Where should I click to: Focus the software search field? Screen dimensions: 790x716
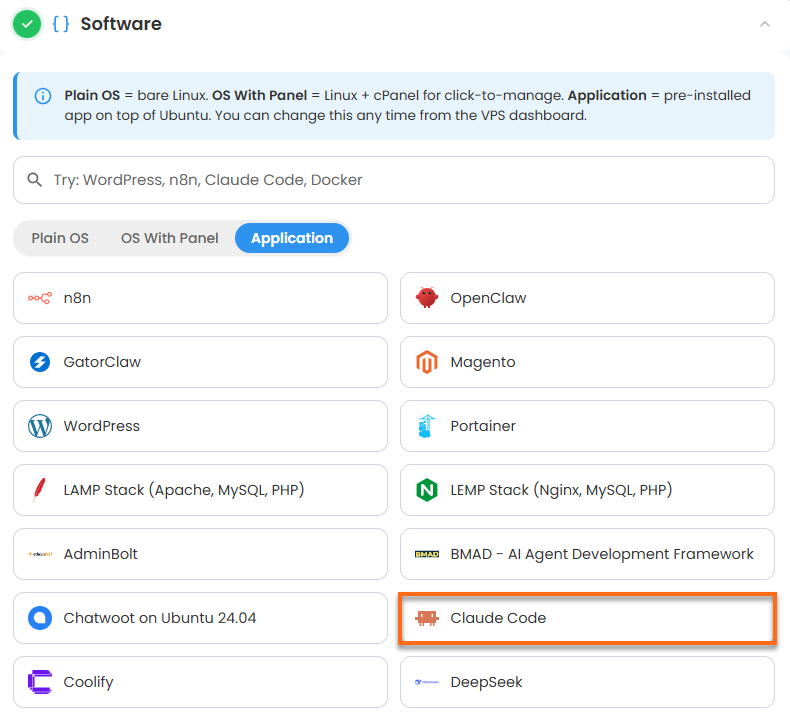(x=394, y=180)
